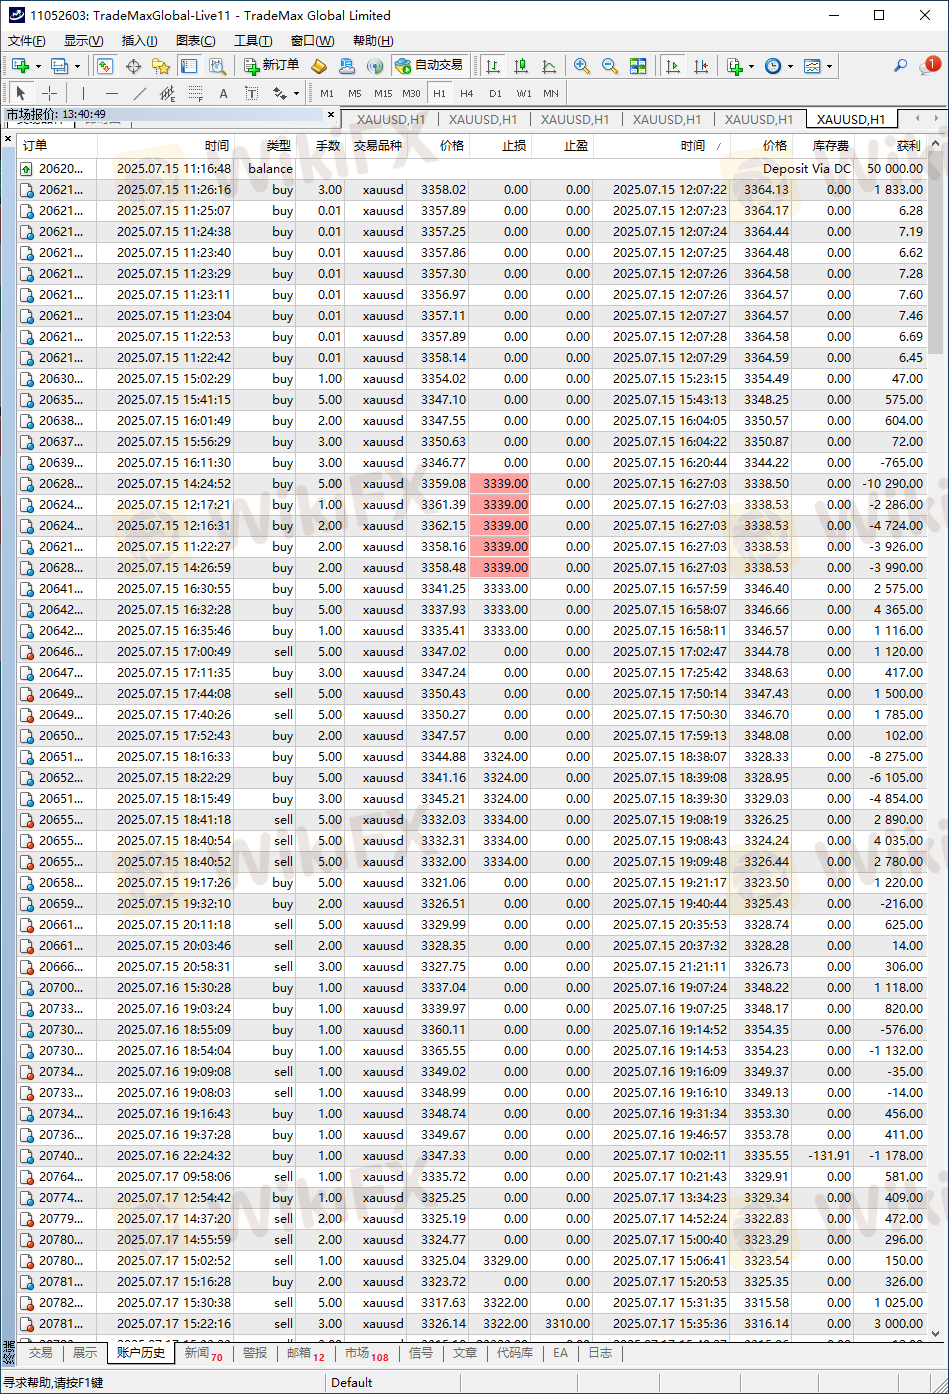Select the Crosshair tool
Viewport: 949px width, 1394px height.
(50, 93)
